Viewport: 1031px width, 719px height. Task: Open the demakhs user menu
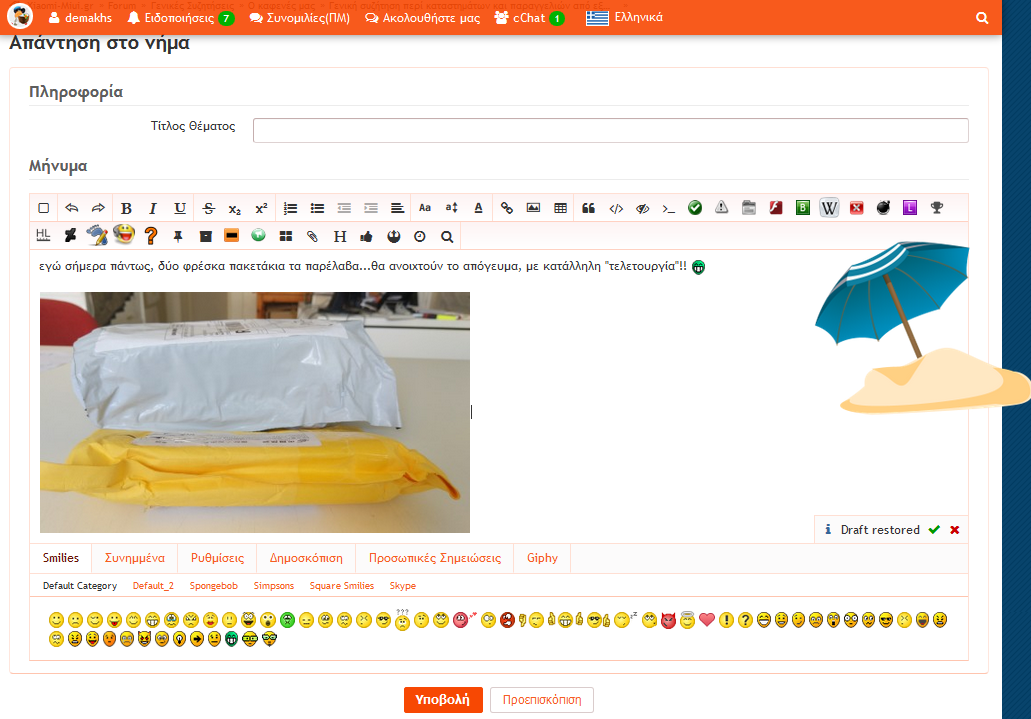80,18
